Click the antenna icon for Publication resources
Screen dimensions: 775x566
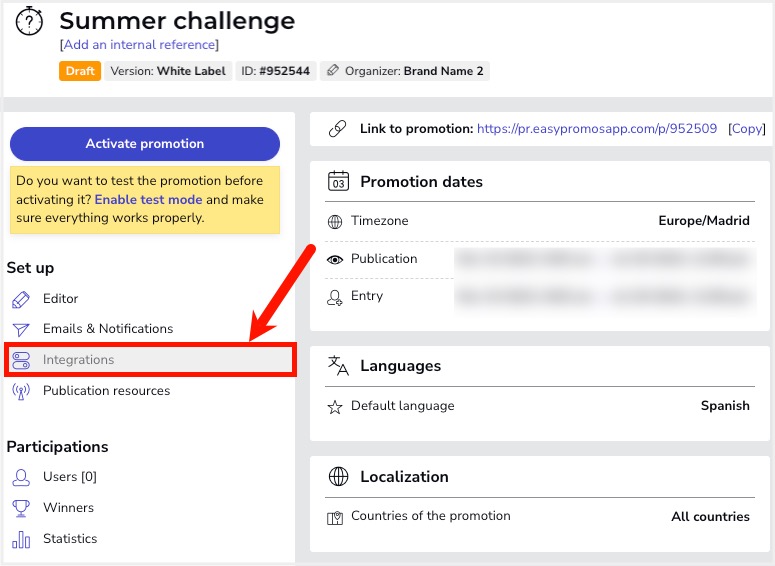point(21,392)
